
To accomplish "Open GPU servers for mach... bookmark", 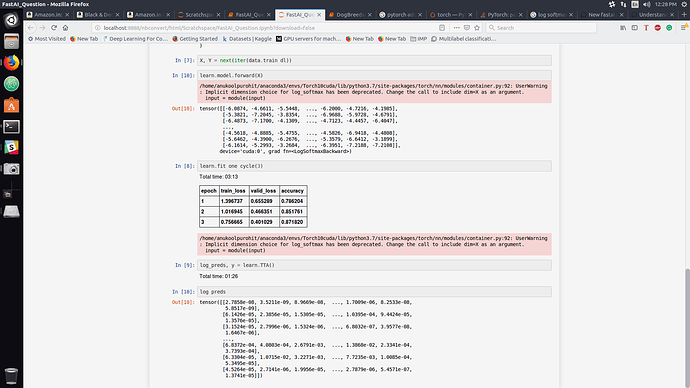I will click(308, 39).
